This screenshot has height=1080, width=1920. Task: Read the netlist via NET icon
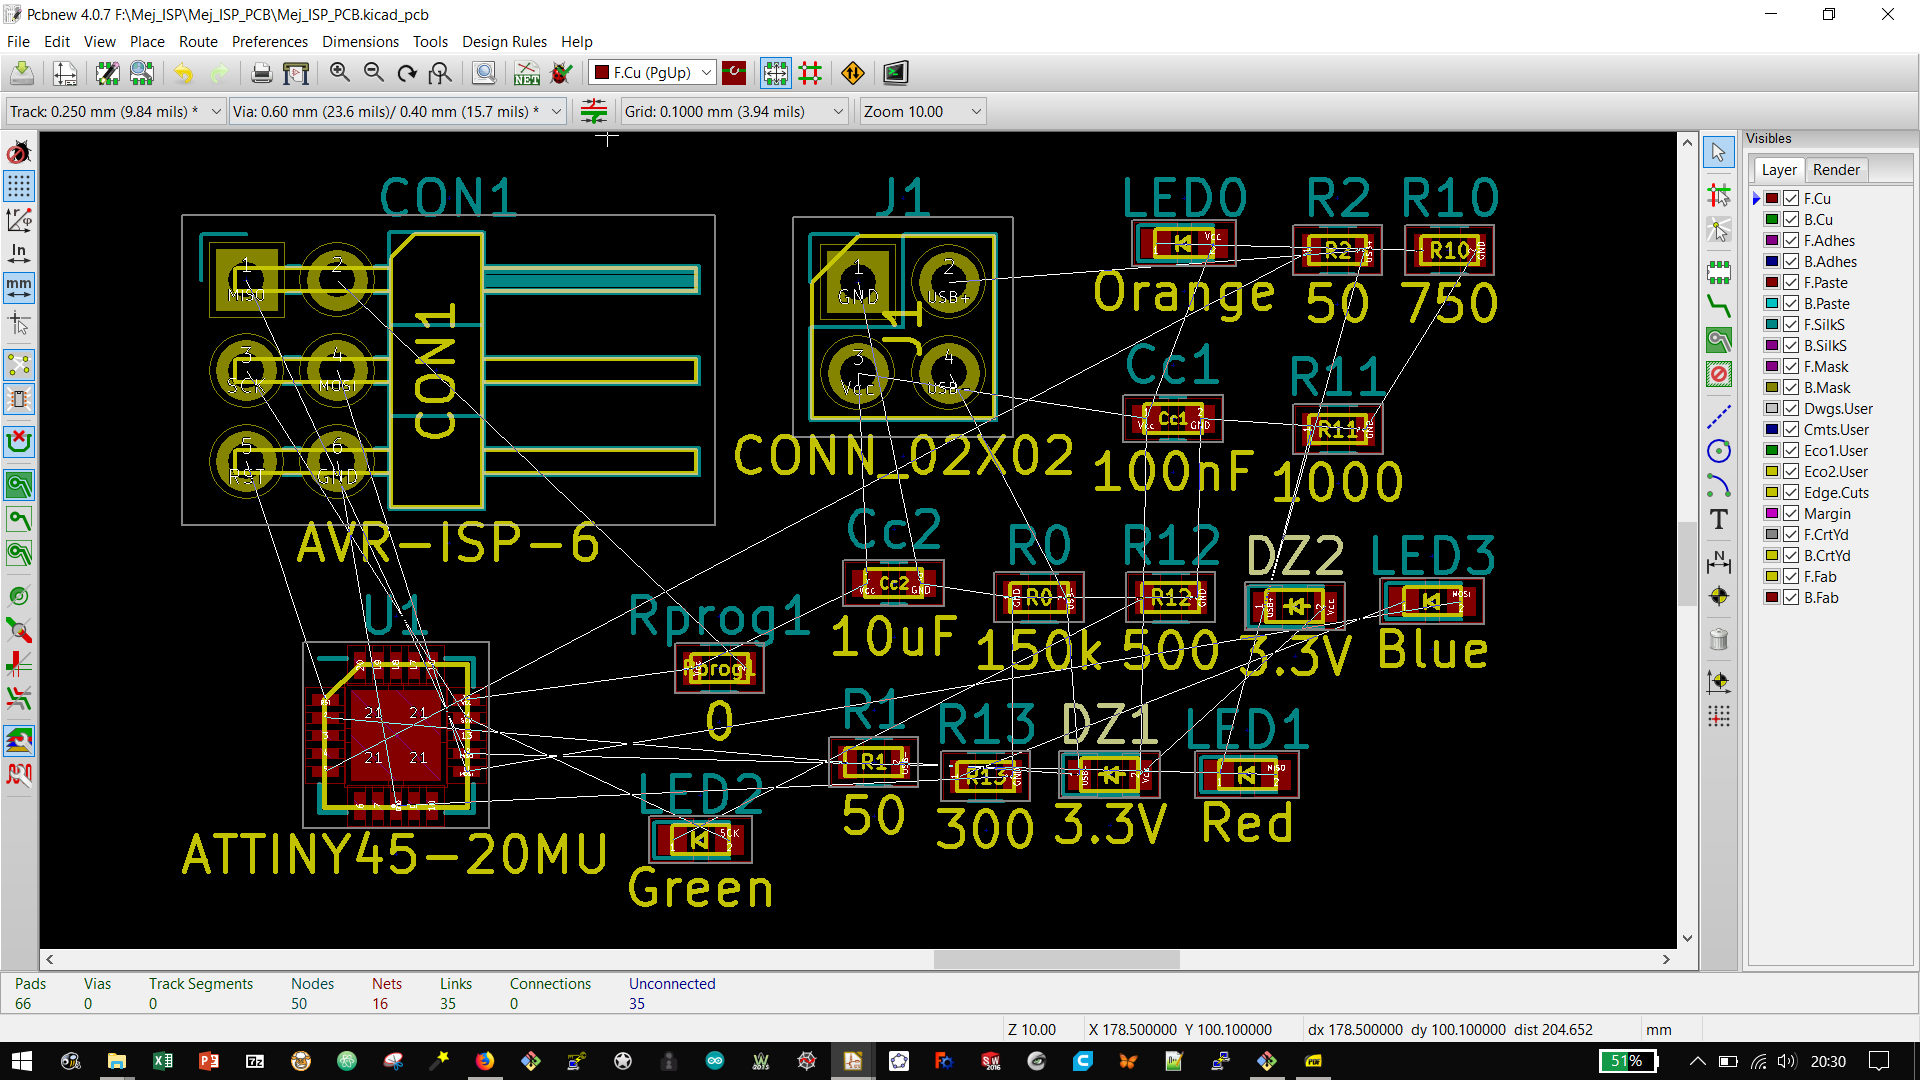point(527,73)
